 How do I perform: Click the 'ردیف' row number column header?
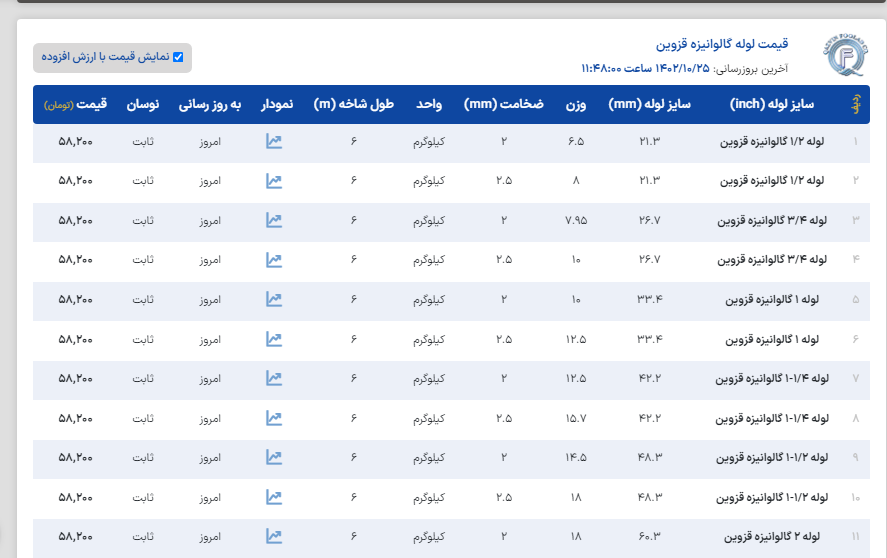(x=854, y=104)
